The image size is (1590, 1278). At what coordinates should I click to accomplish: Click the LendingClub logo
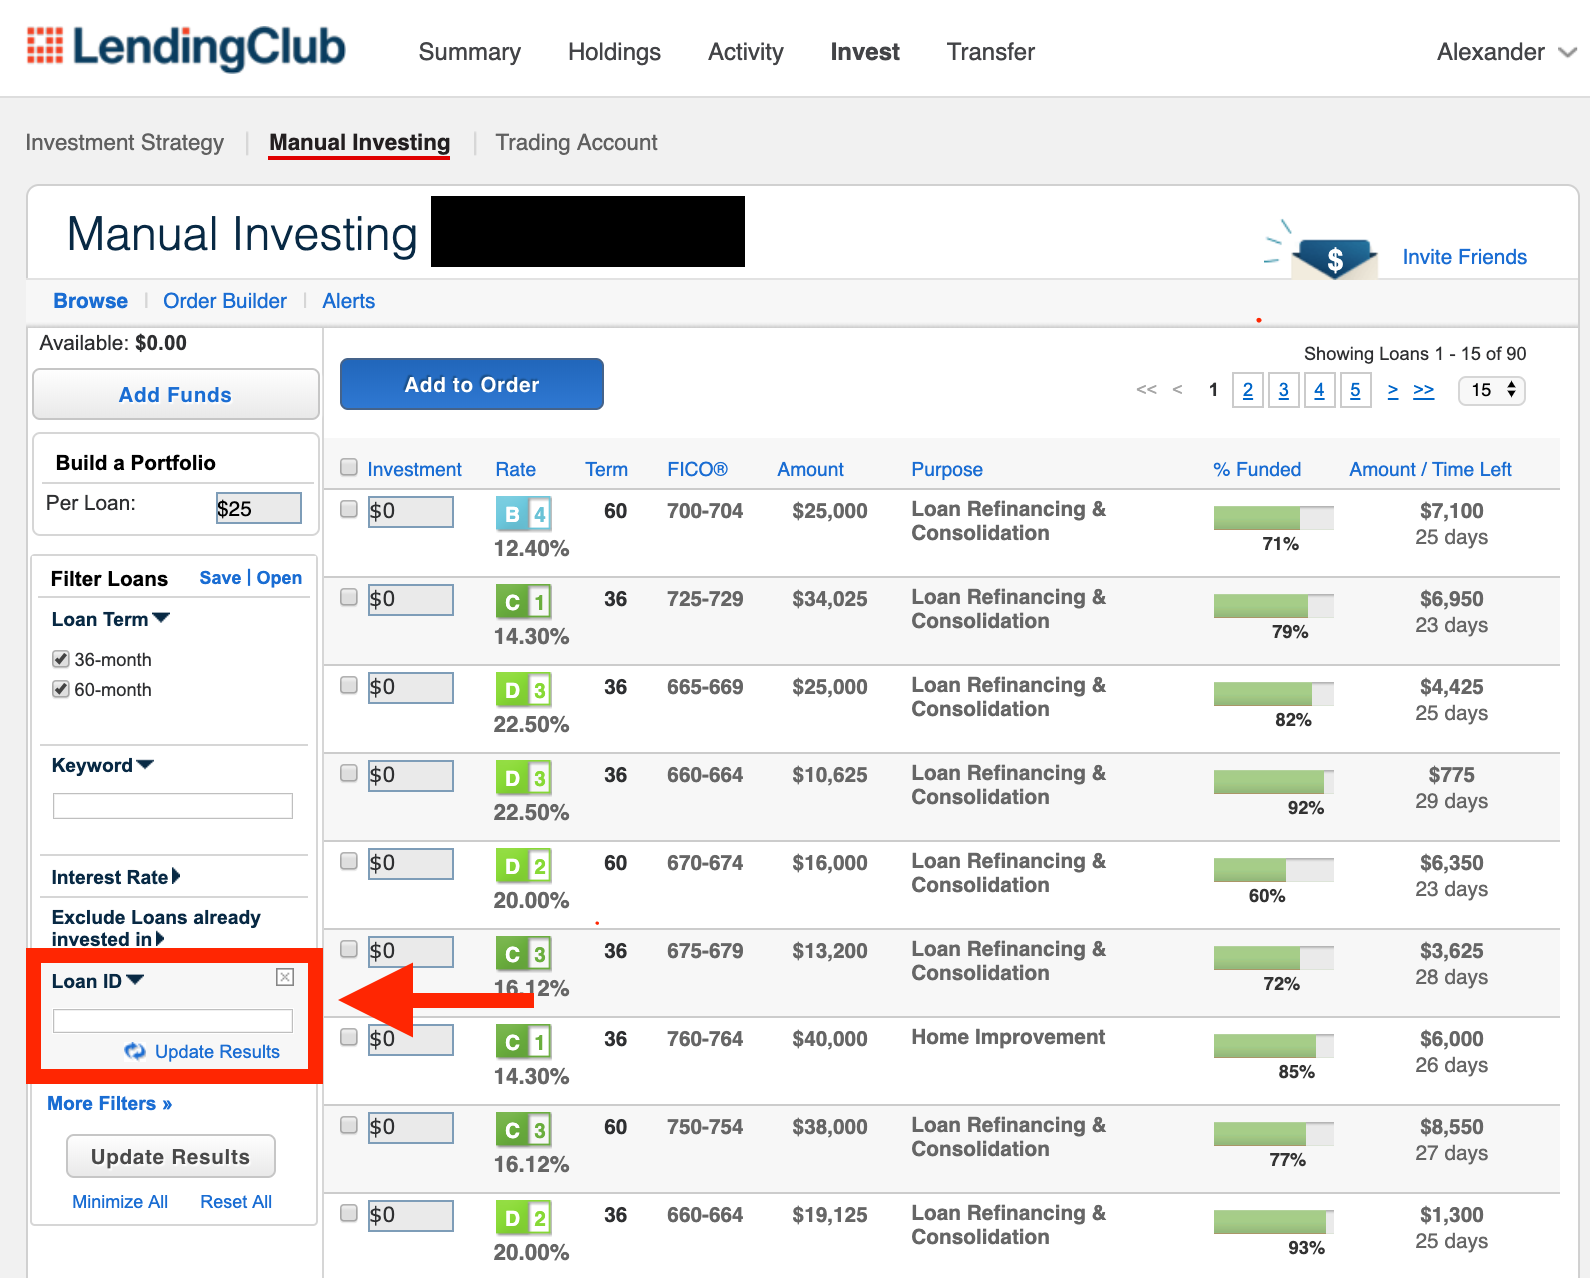pos(186,47)
